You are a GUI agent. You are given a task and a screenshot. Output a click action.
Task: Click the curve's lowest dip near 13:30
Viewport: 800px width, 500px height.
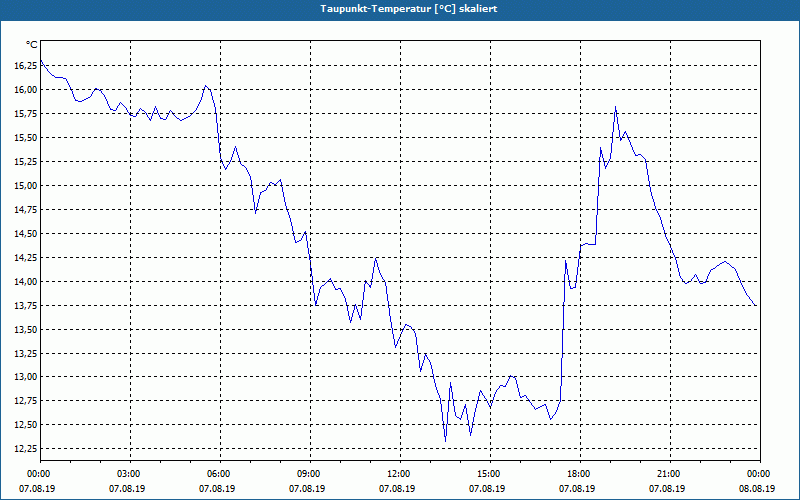(x=445, y=441)
